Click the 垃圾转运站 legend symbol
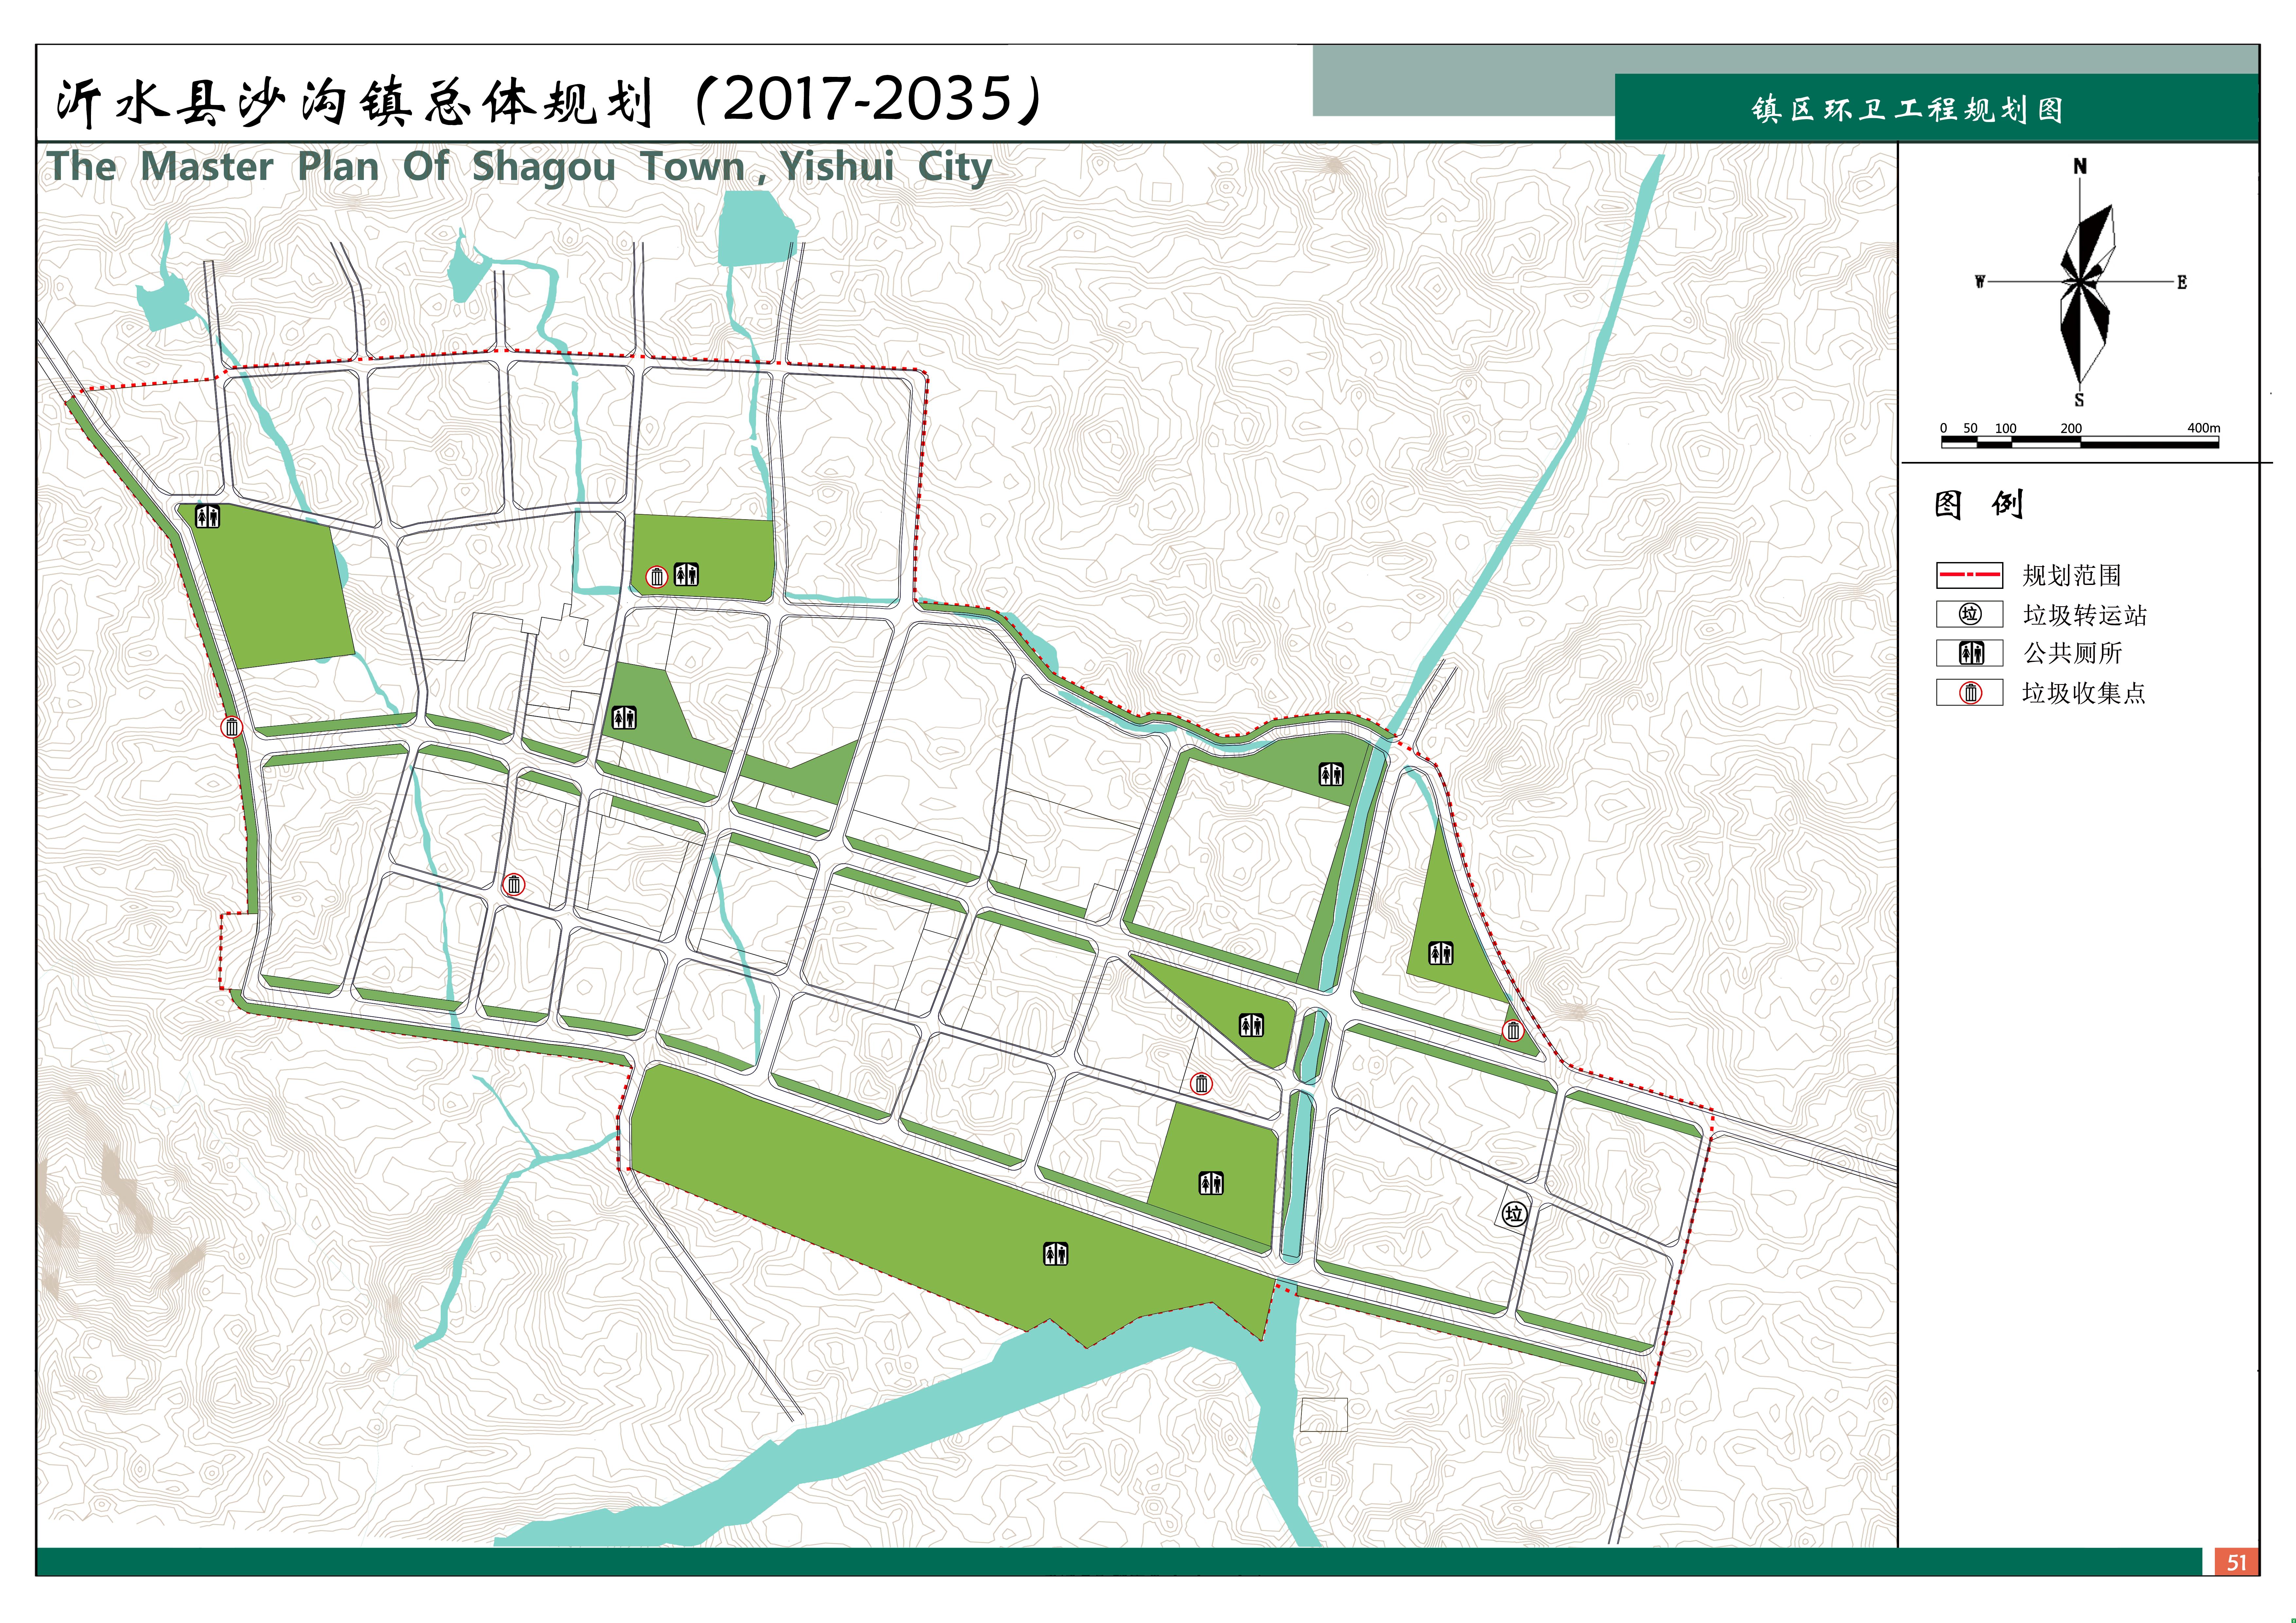Viewport: 2296px width, 1623px height. point(1970,614)
